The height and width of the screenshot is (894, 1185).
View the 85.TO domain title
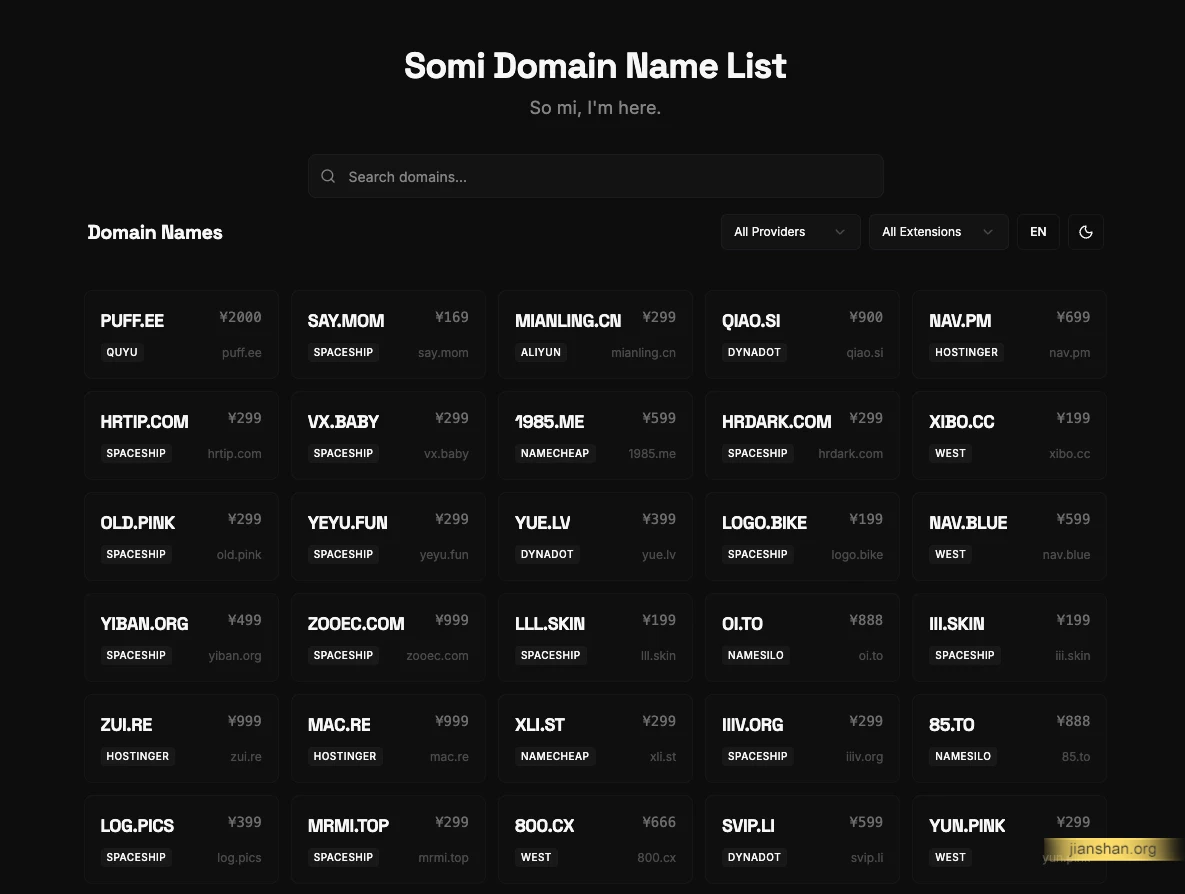click(951, 725)
